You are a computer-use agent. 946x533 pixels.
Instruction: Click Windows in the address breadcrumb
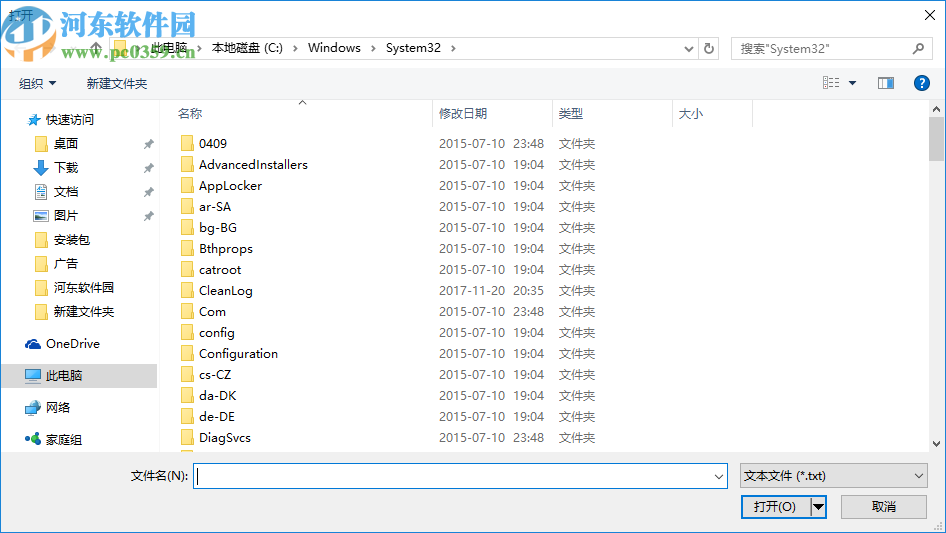[x=334, y=48]
